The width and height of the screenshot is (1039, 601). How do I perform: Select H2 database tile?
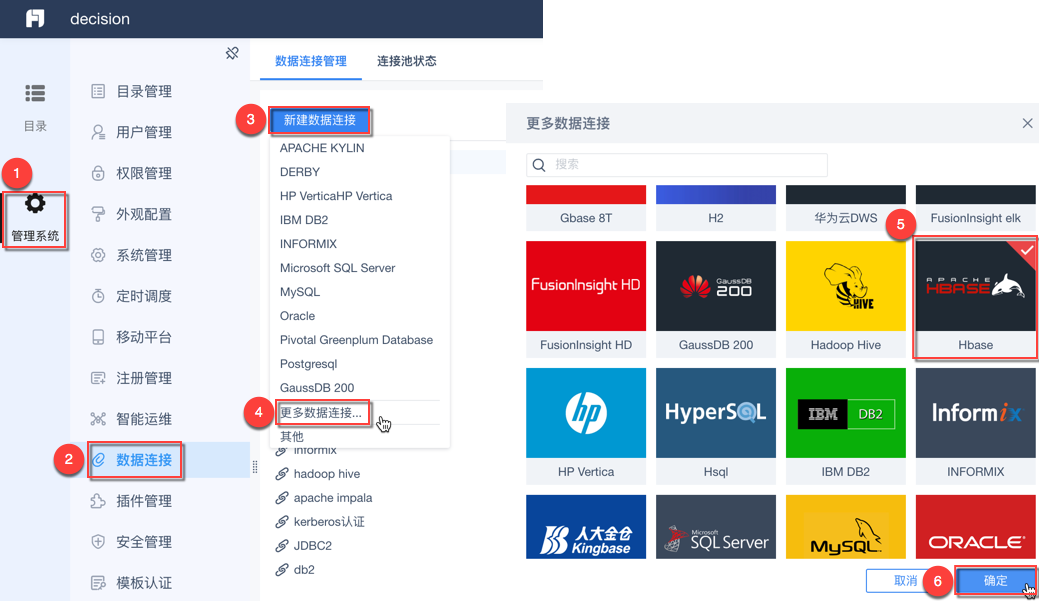[x=716, y=207]
